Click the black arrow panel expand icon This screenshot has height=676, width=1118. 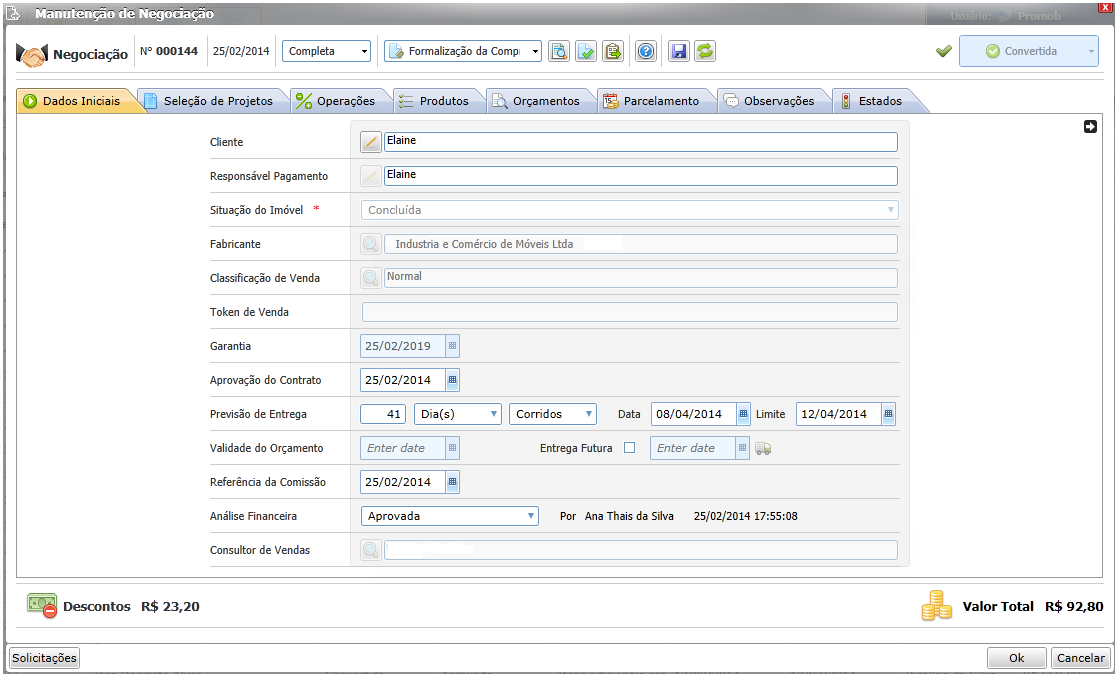1090,126
